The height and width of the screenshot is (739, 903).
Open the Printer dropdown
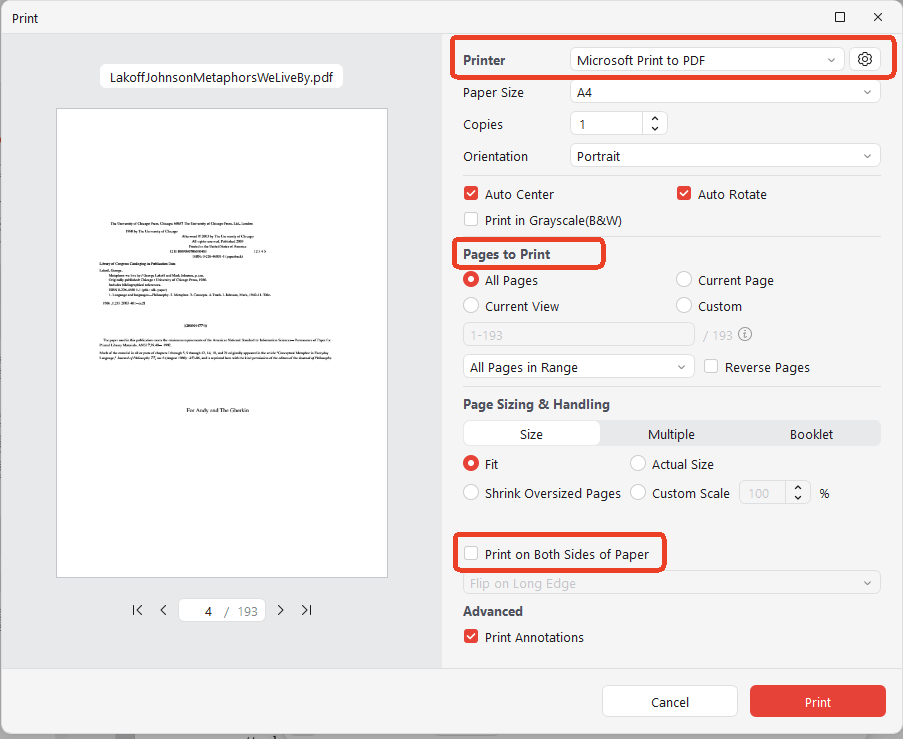pos(707,60)
